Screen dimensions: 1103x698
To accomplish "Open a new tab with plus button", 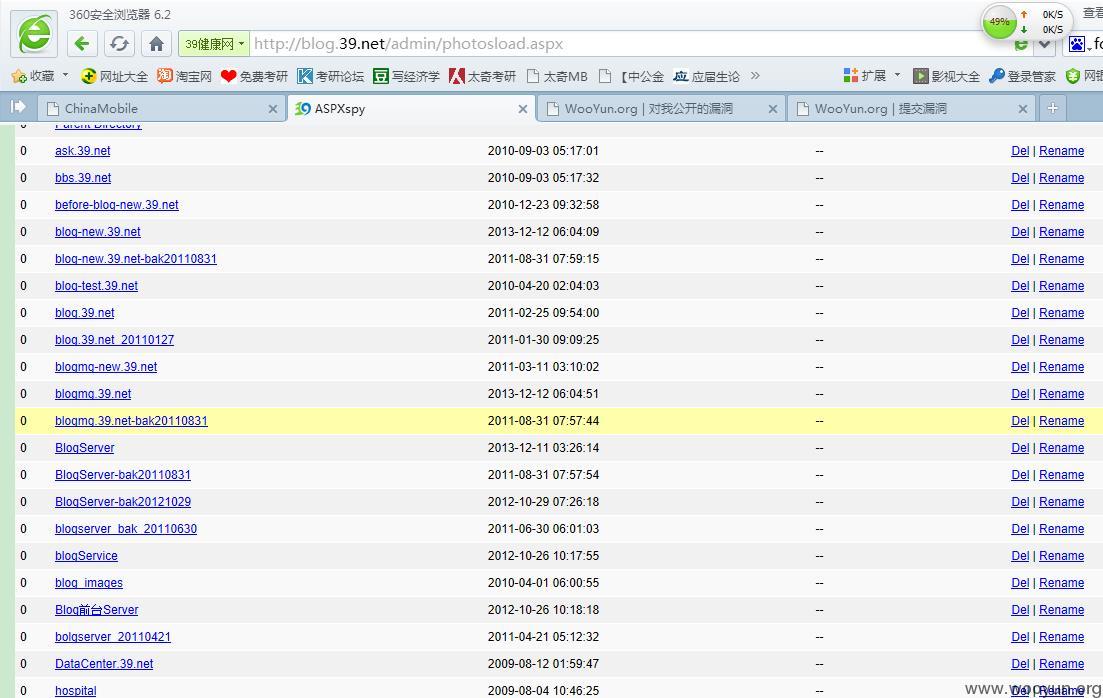I will click(x=1052, y=108).
